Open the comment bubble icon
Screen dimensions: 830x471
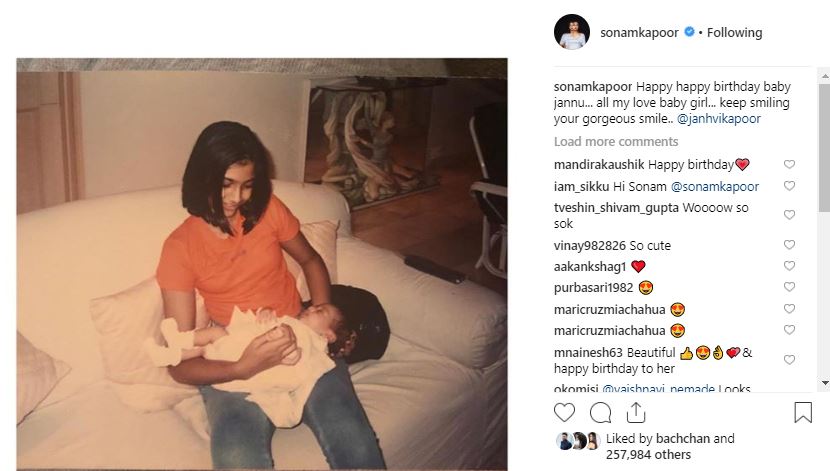[x=600, y=413]
